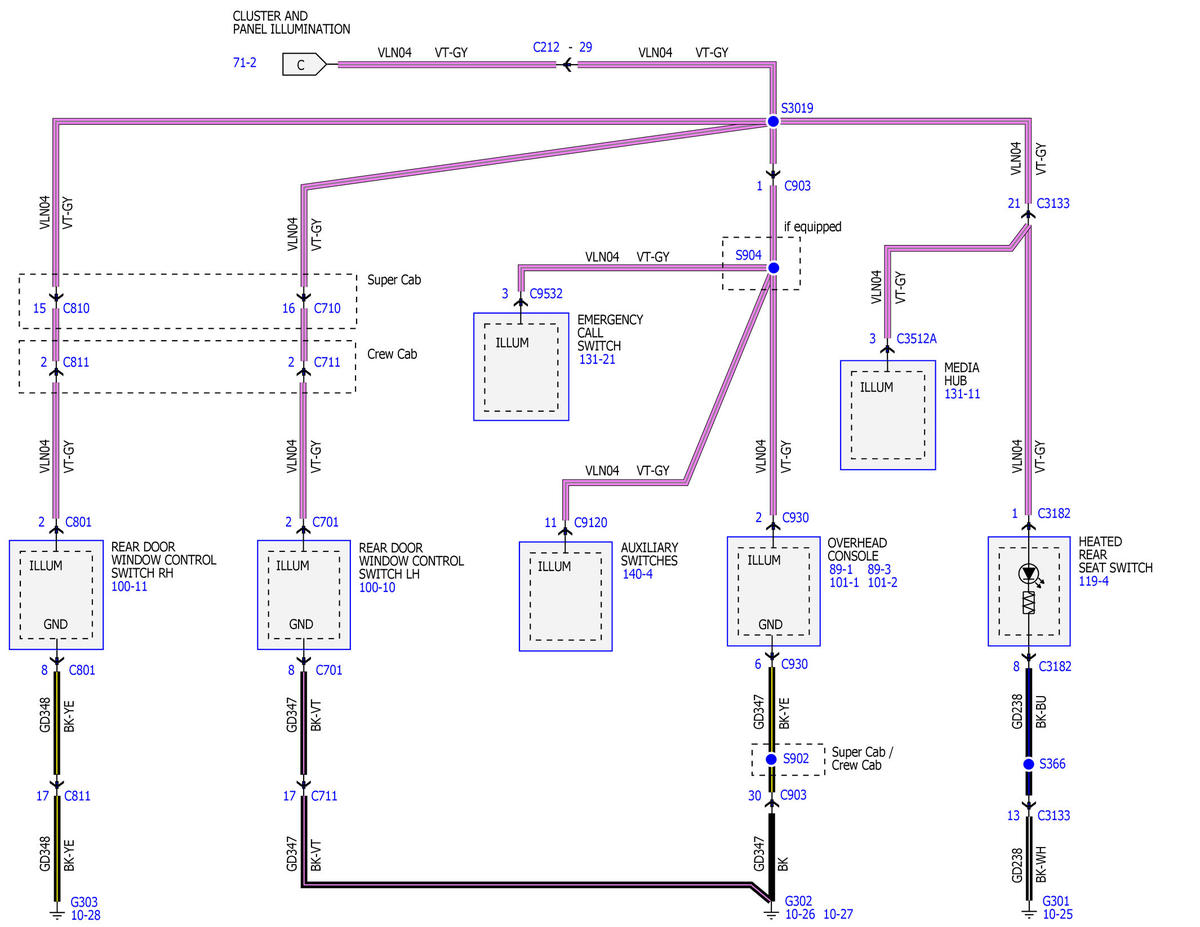Click connector label C212
1200x927 pixels.
[546, 47]
